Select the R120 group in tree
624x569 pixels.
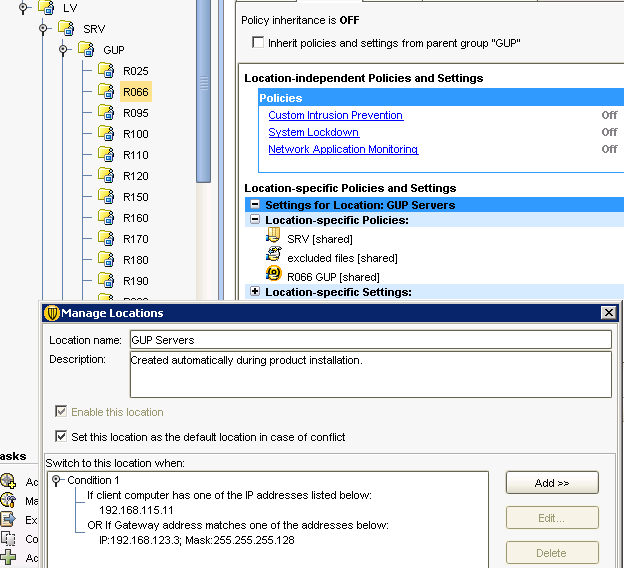pos(136,176)
